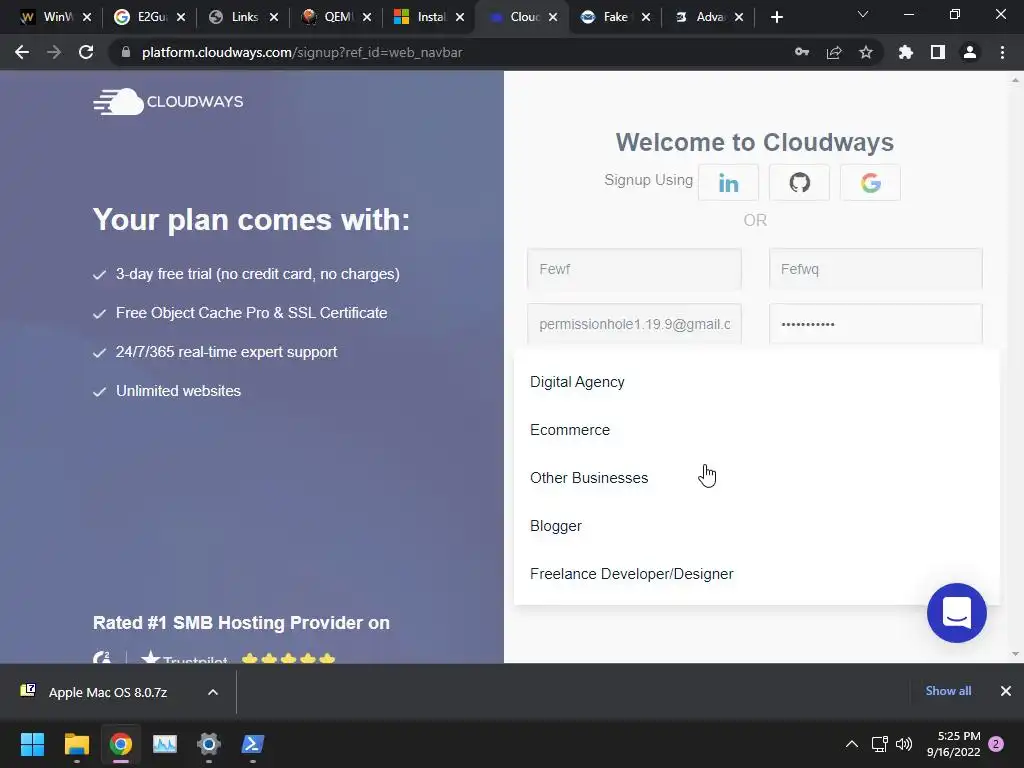Open the tab search chevron
Screen dimensions: 1024x768
pos(863,14)
